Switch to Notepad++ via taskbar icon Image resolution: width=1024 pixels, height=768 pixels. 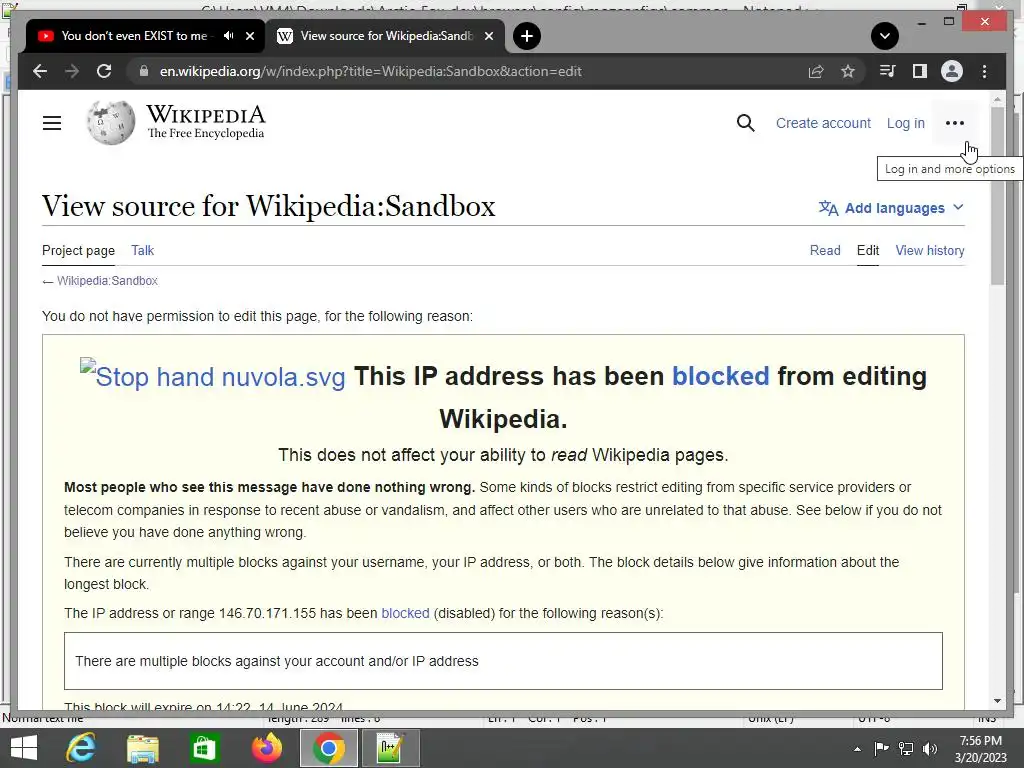coord(391,748)
